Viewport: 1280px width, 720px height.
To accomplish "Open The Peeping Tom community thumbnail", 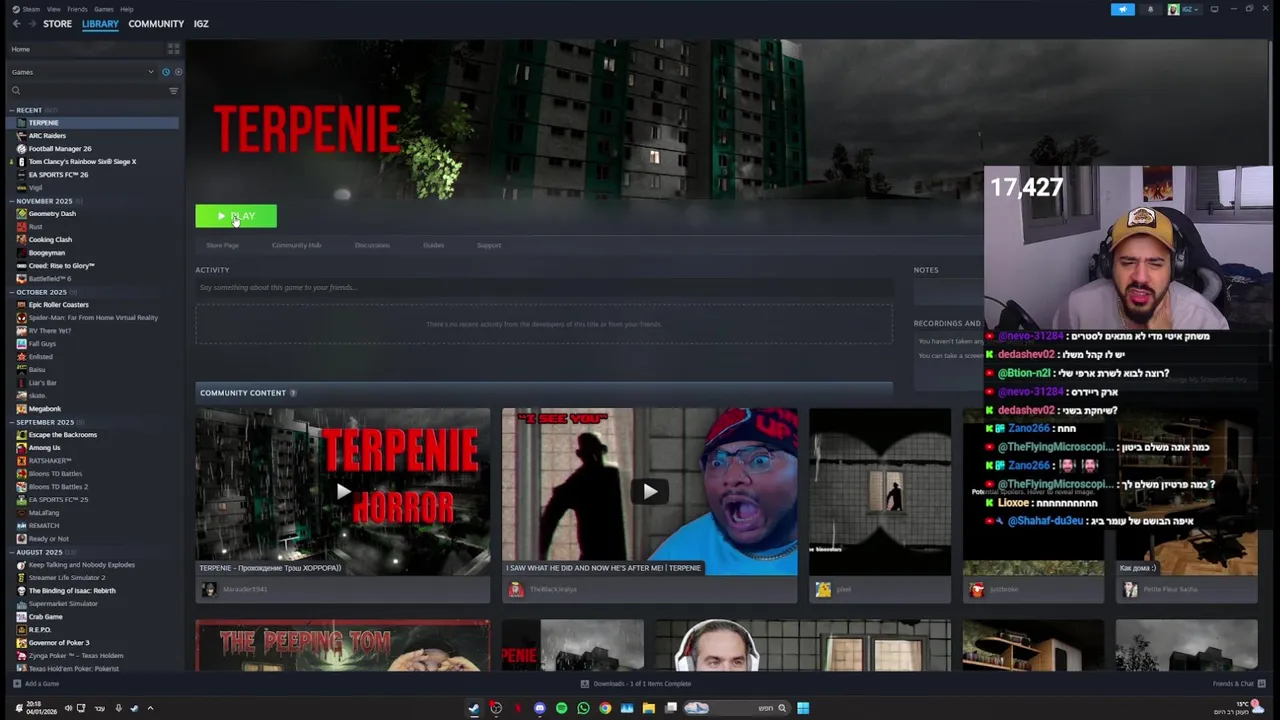I will [343, 646].
